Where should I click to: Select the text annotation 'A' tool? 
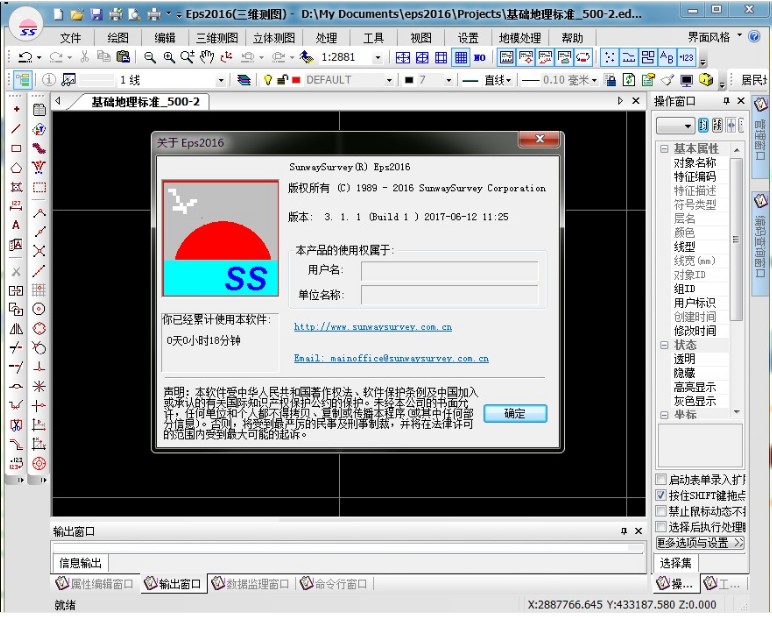[16, 226]
